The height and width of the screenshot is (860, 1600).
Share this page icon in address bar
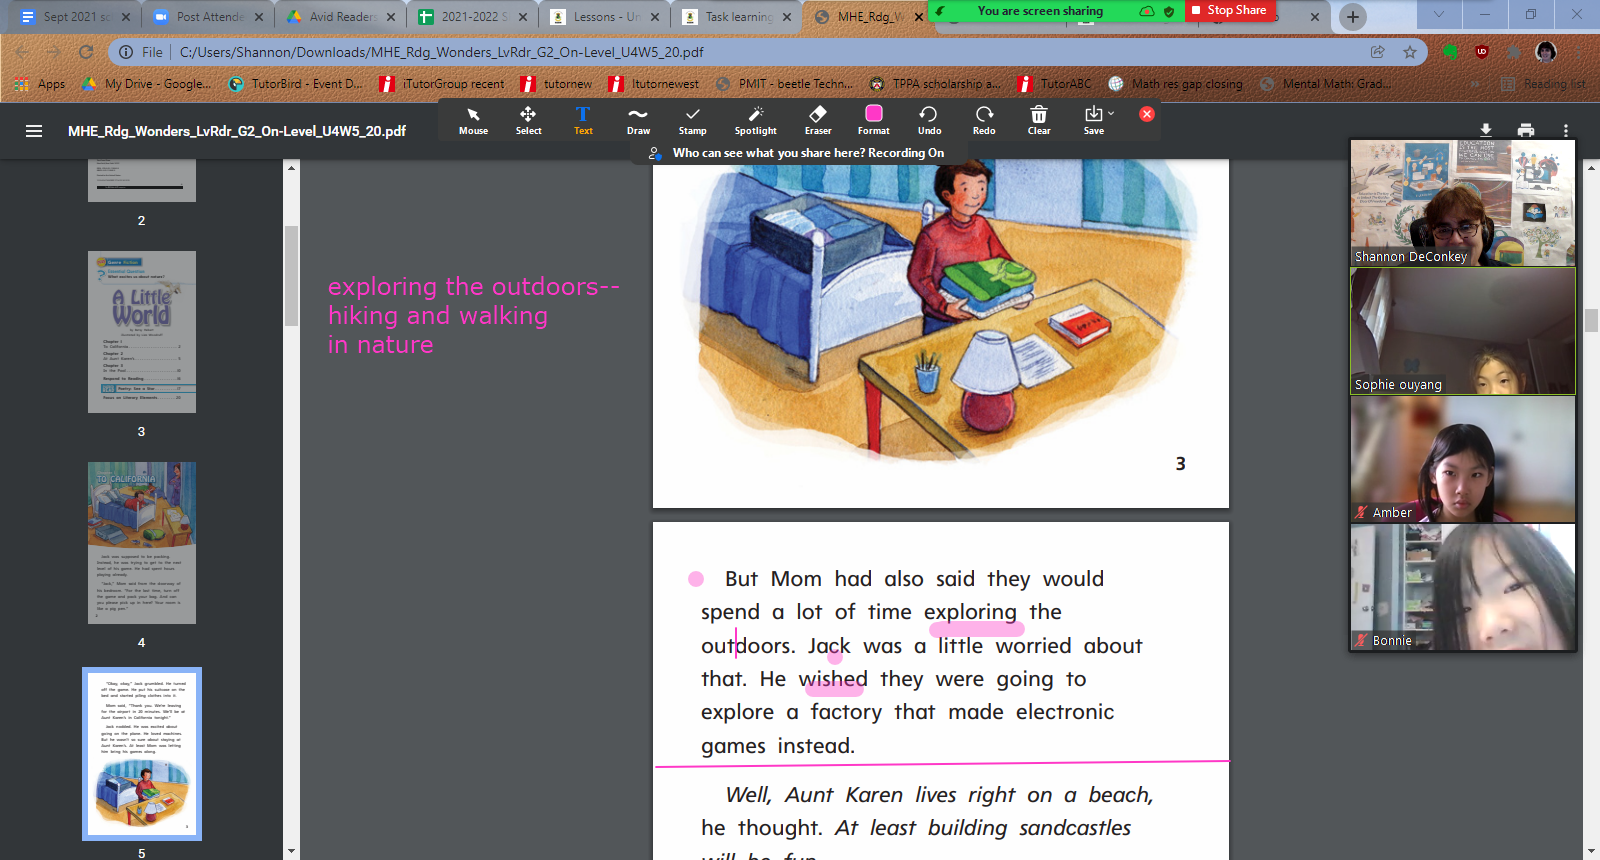point(1378,52)
